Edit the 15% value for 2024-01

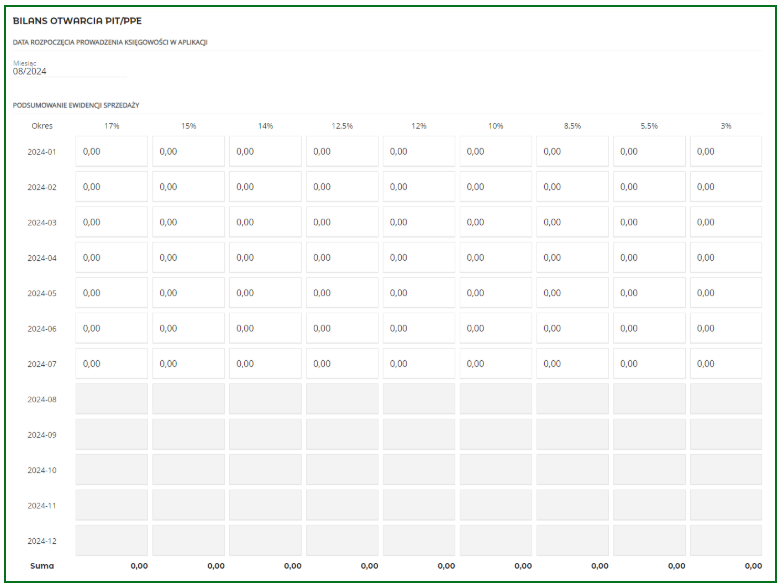click(189, 151)
